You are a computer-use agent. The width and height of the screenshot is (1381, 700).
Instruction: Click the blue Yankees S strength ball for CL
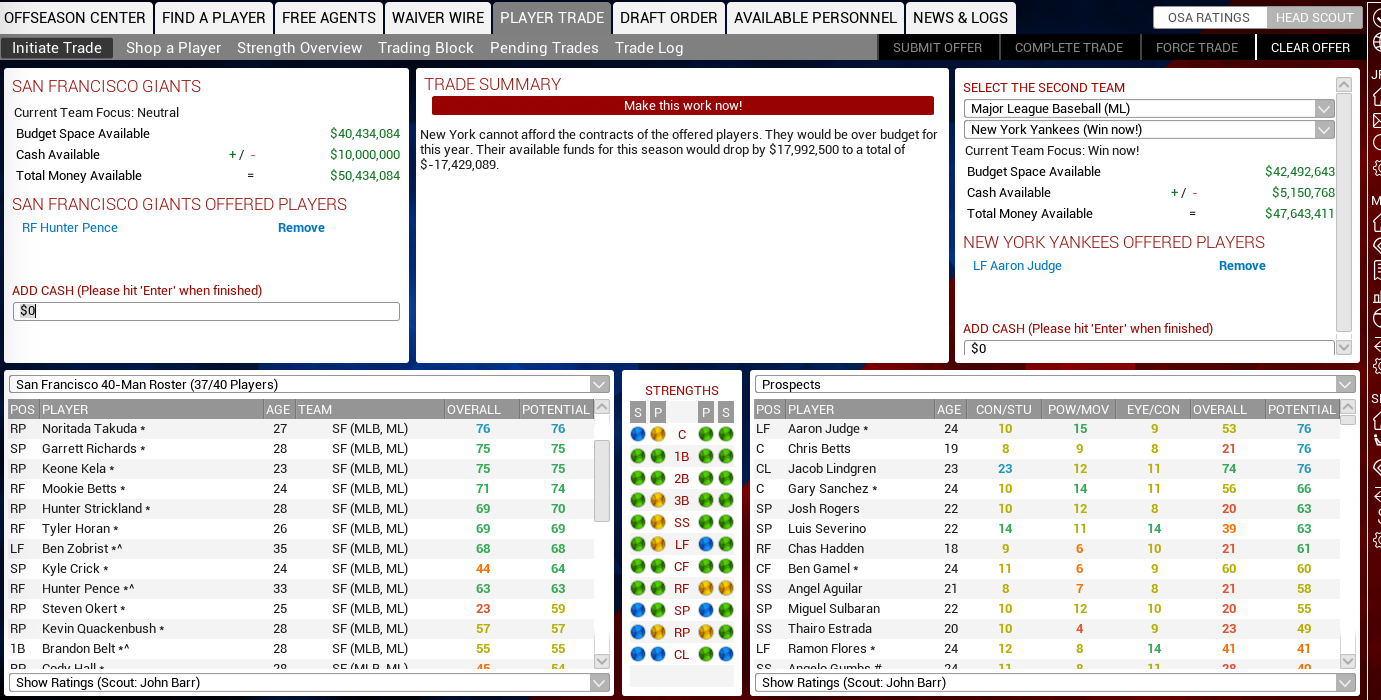(726, 654)
